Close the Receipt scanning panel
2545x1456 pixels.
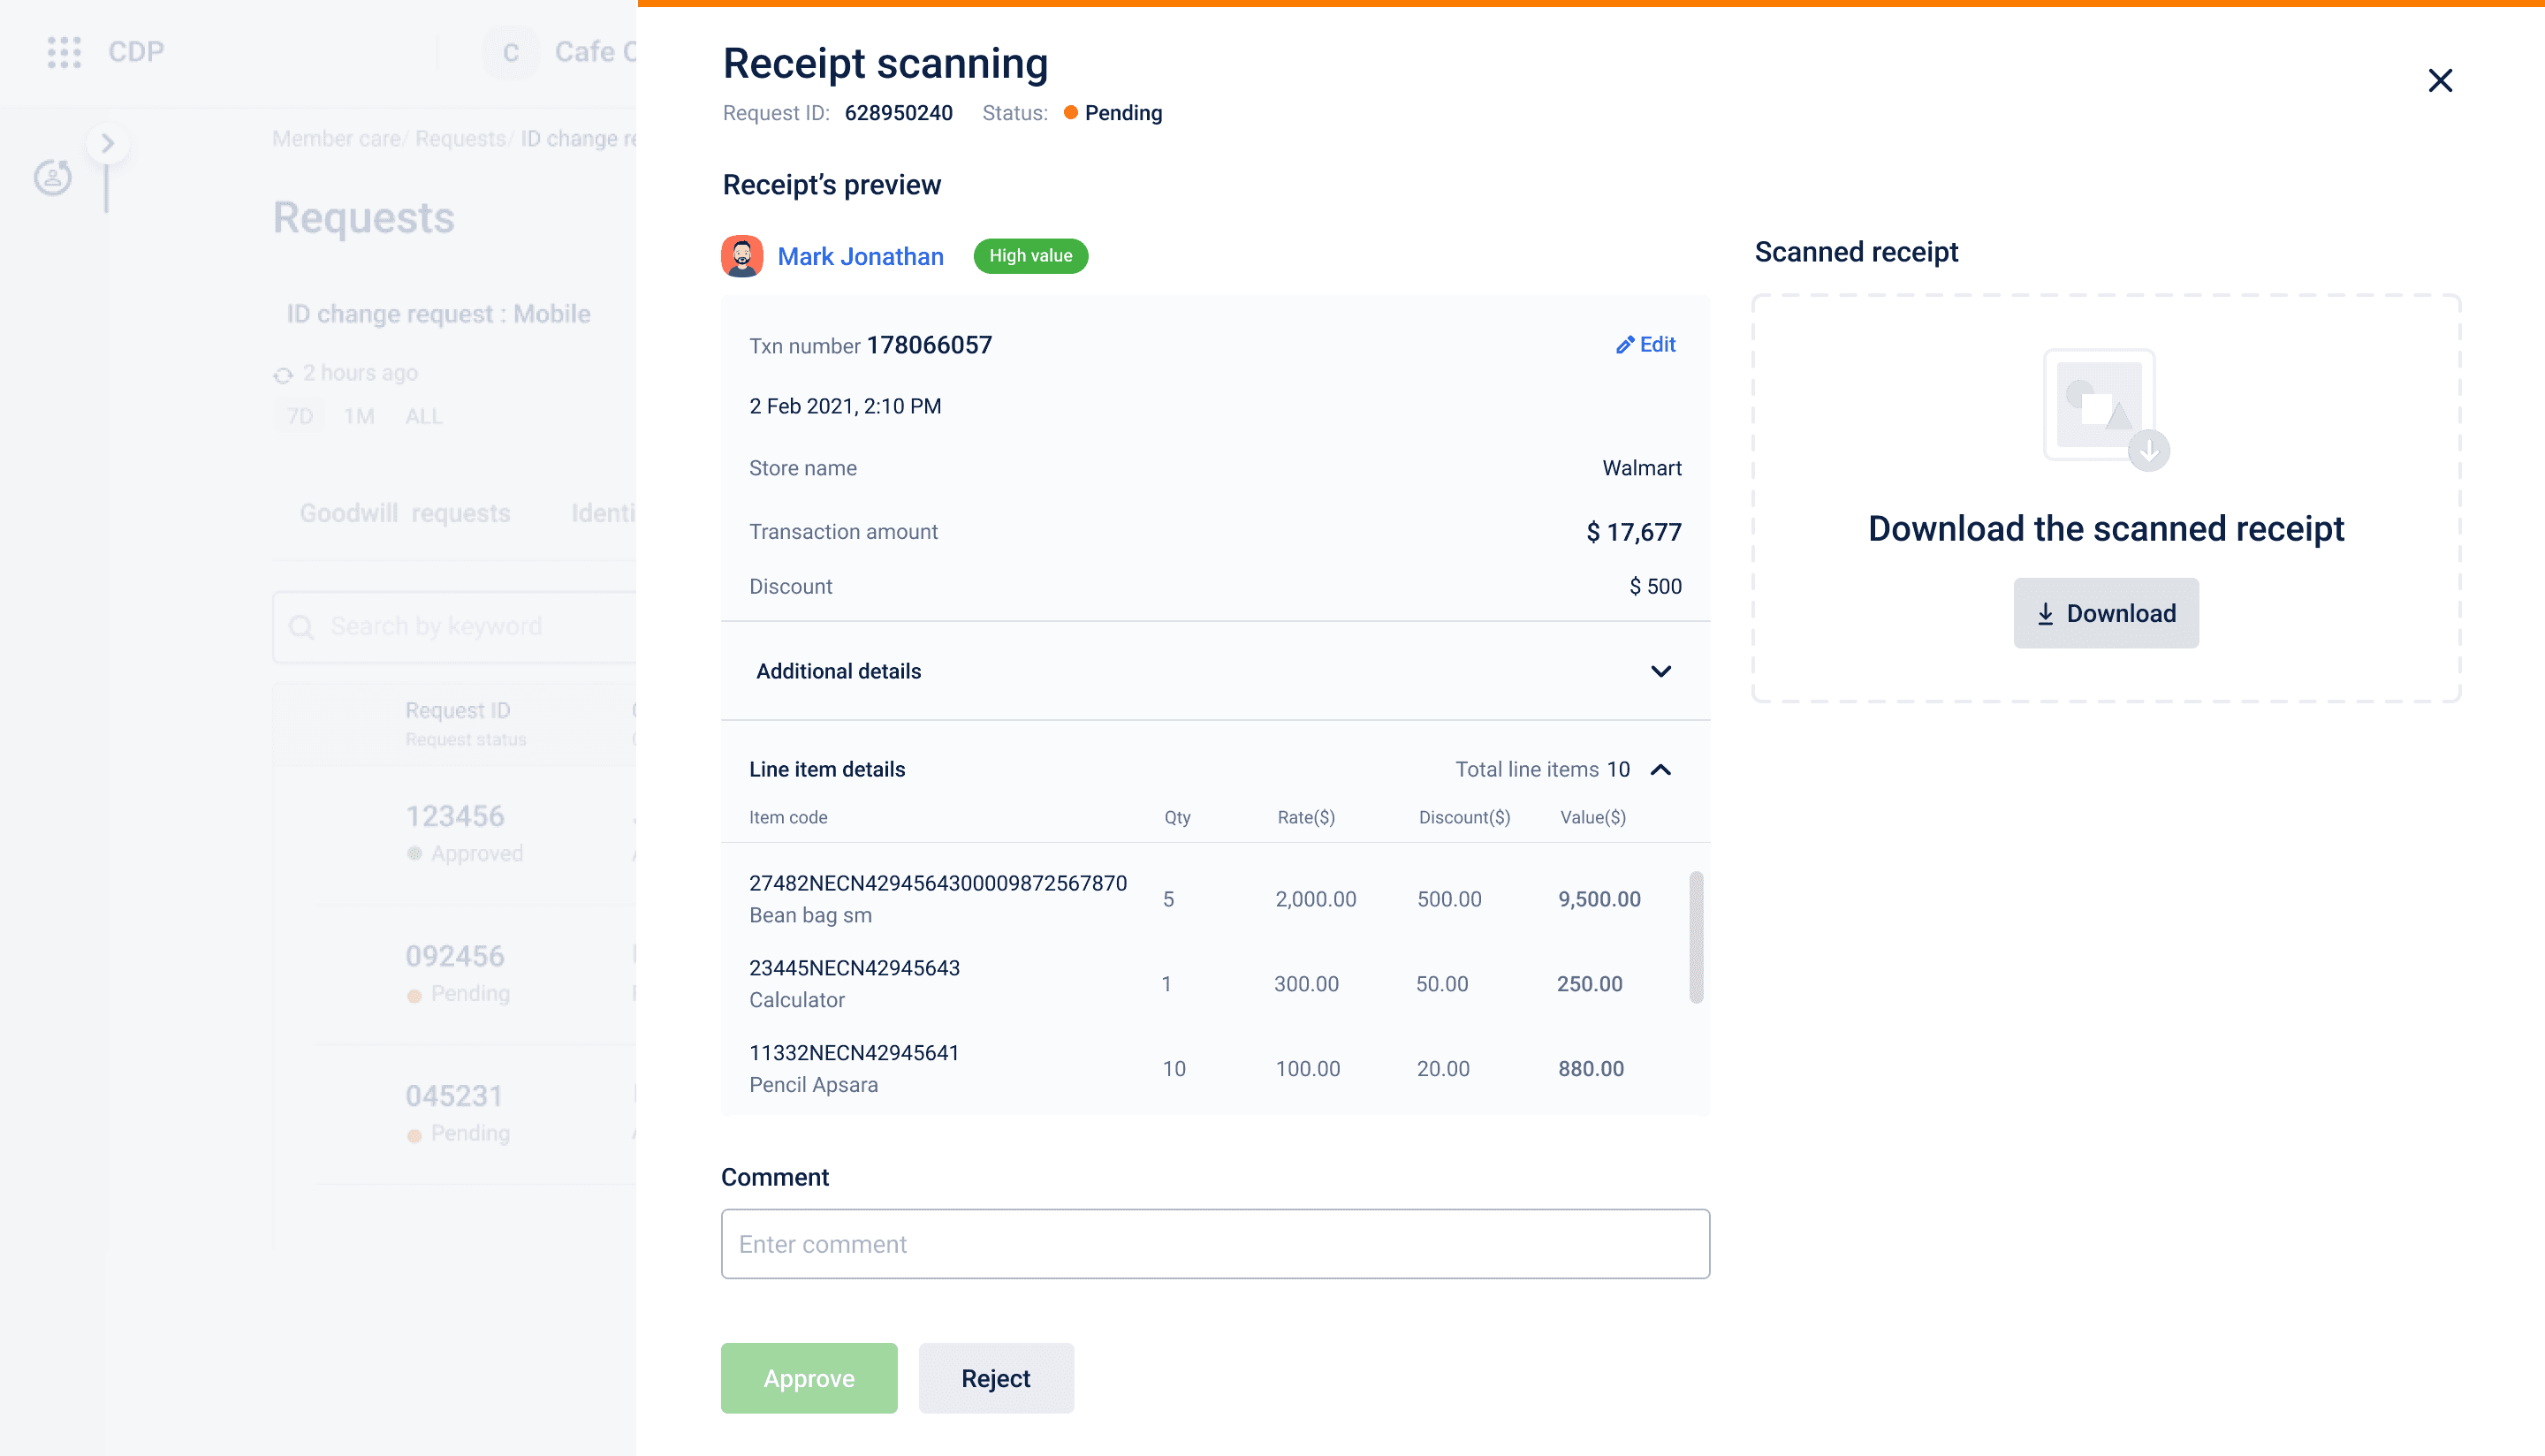(2439, 80)
